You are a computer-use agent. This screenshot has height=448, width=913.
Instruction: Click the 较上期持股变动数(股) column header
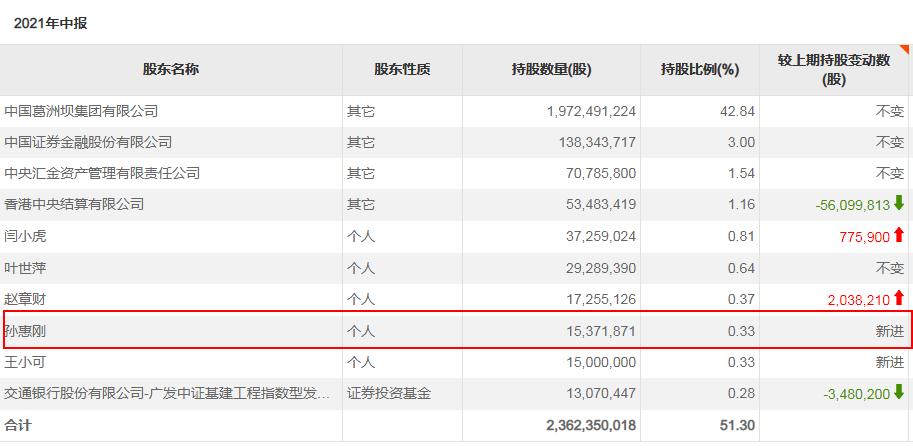(x=834, y=70)
